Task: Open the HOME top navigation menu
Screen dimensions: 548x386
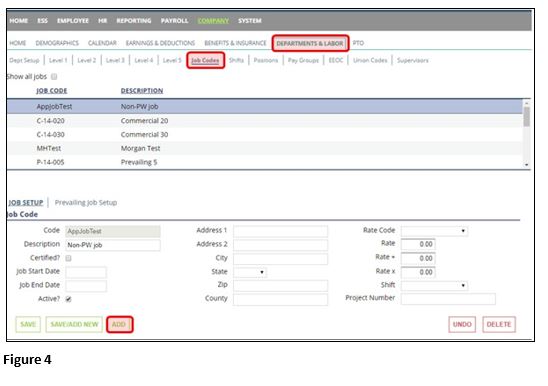Action: coord(19,21)
